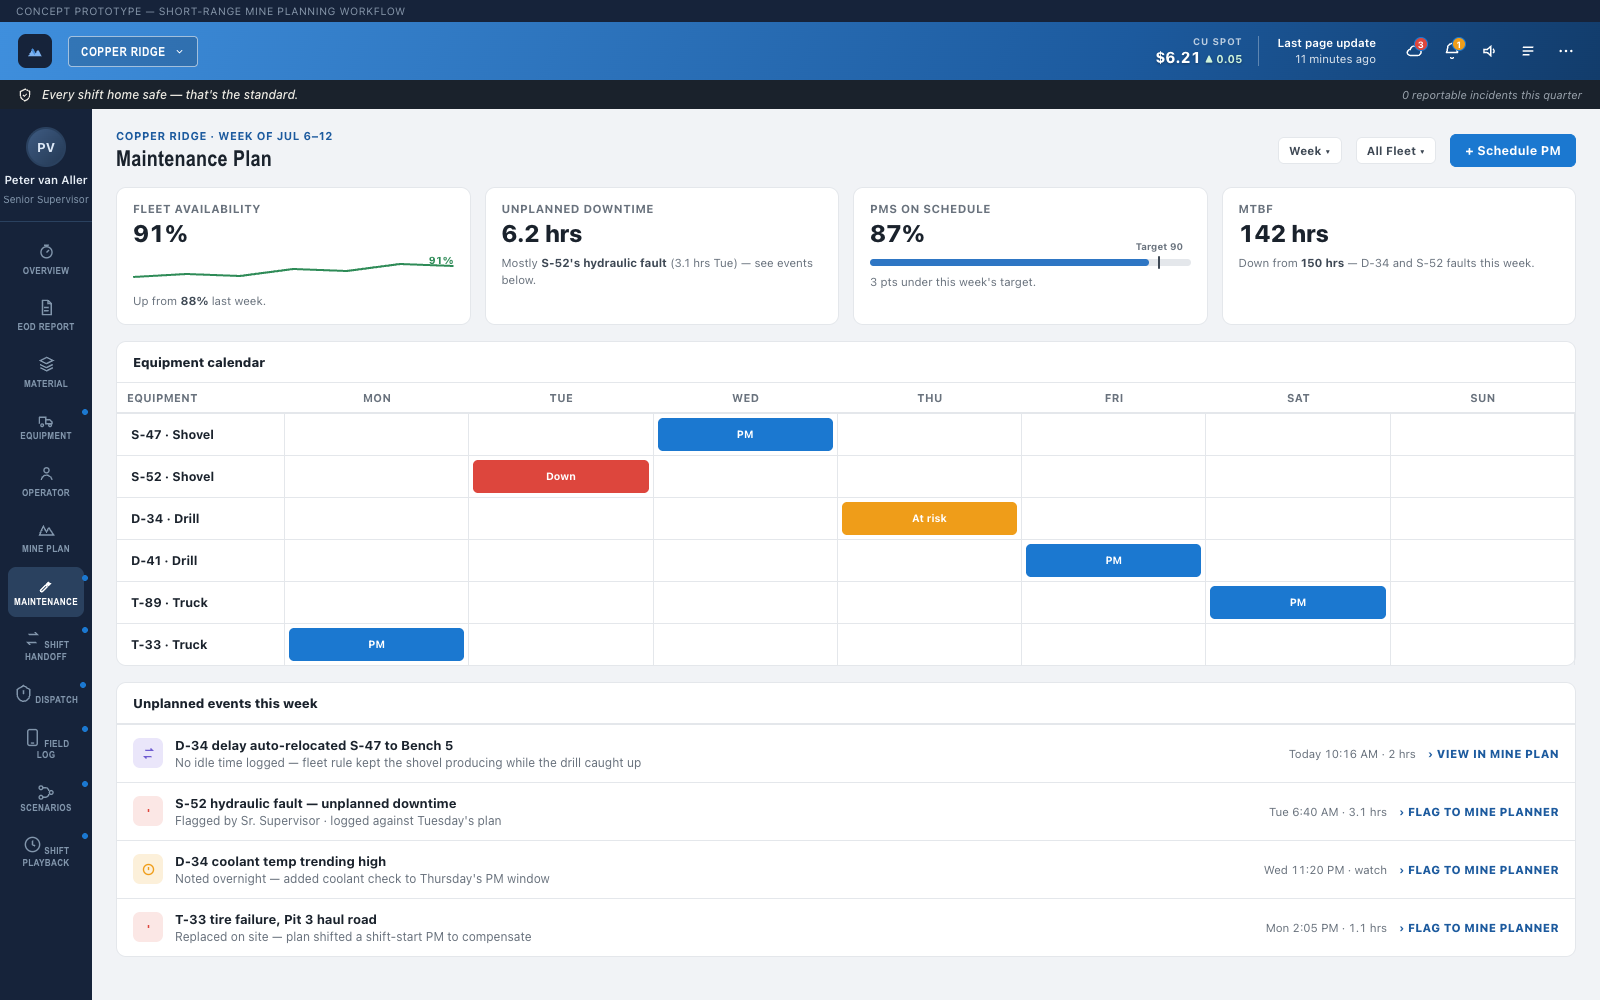Go to Overview in the sidebar
Image resolution: width=1600 pixels, height=1000 pixels.
(46, 259)
